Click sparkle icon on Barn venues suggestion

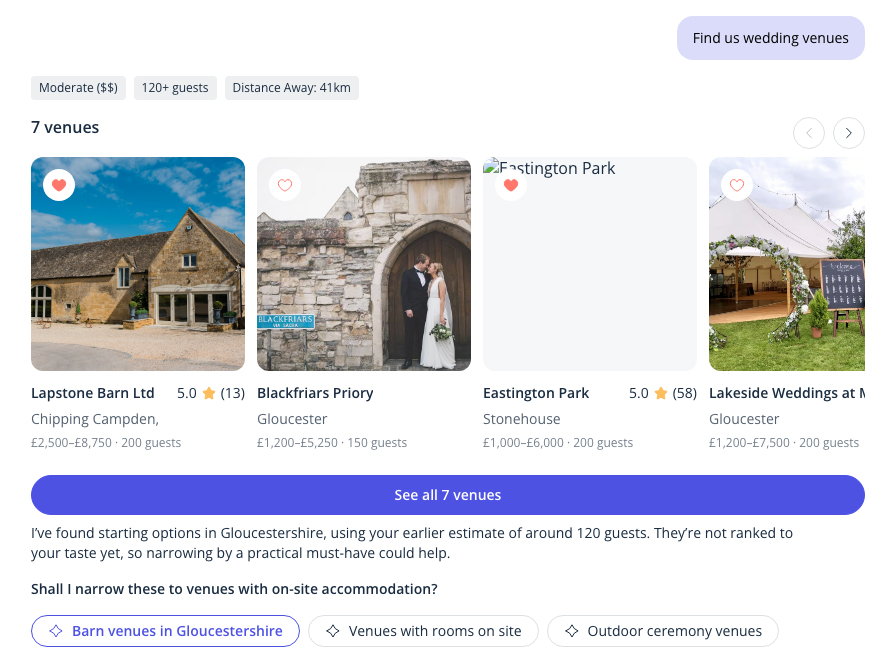56,631
